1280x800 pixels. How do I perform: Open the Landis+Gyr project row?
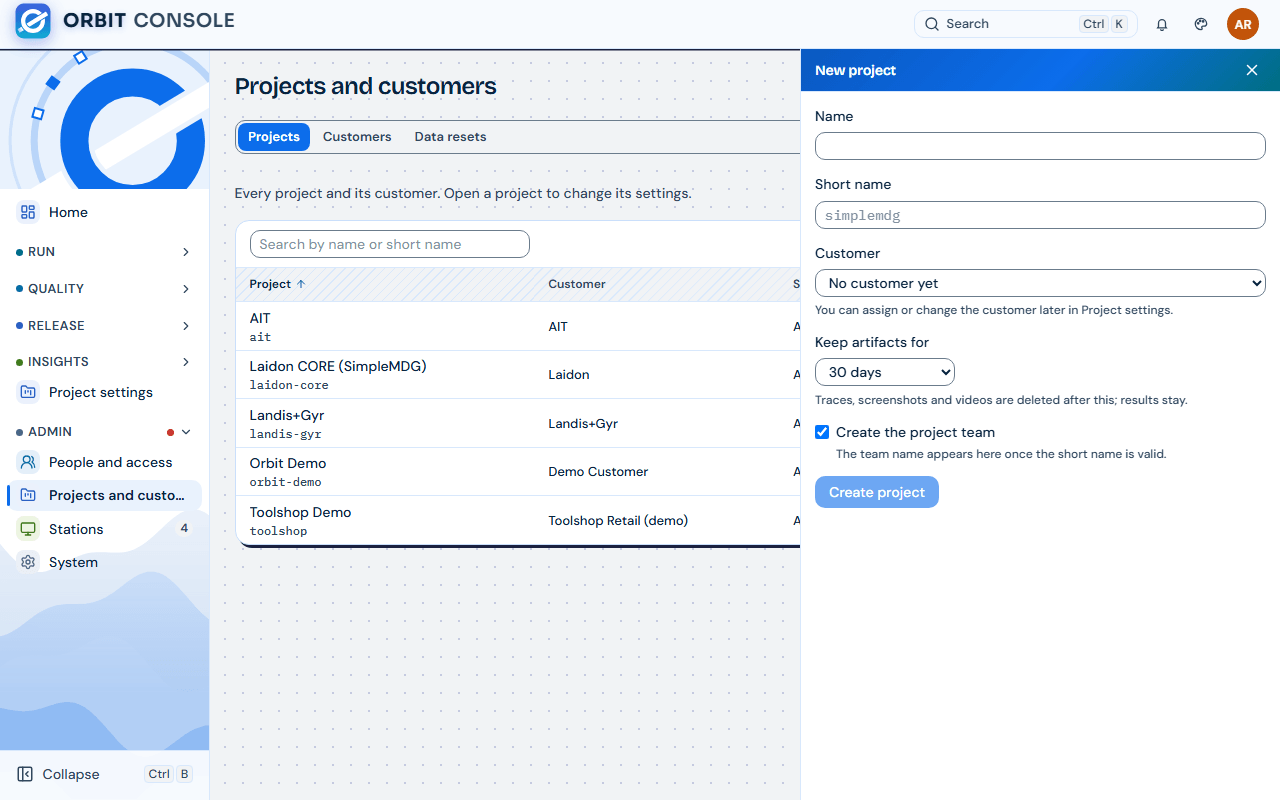[x=518, y=423]
